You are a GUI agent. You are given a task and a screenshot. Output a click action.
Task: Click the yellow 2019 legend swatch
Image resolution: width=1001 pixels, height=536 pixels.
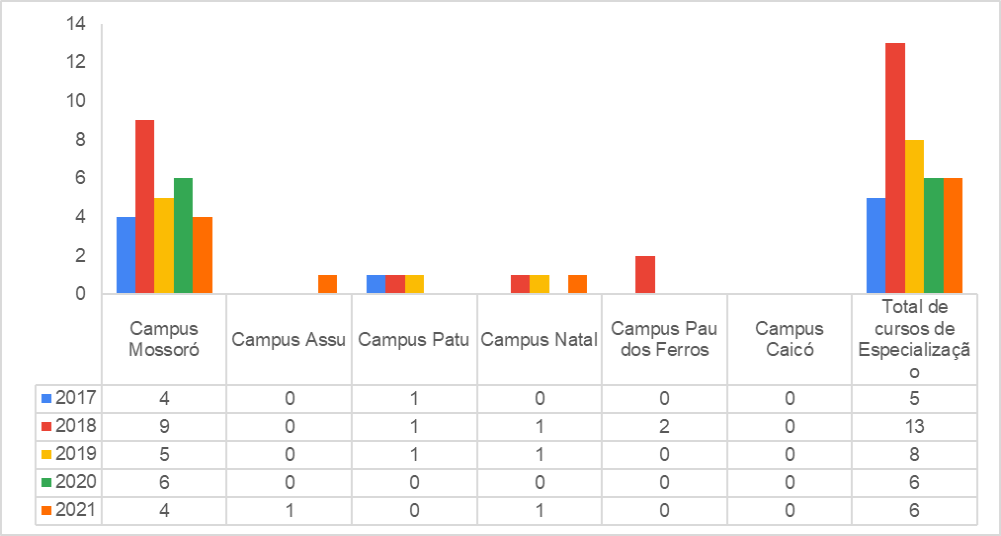pos(46,454)
